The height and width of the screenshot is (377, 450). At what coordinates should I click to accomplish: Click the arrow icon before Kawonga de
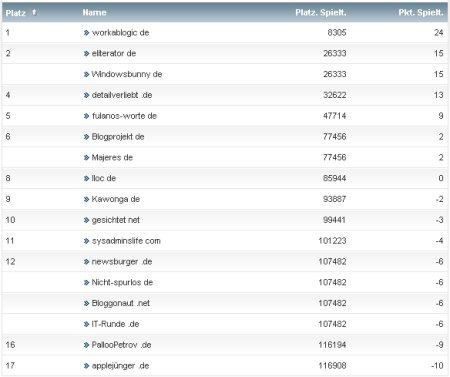pyautogui.click(x=86, y=199)
